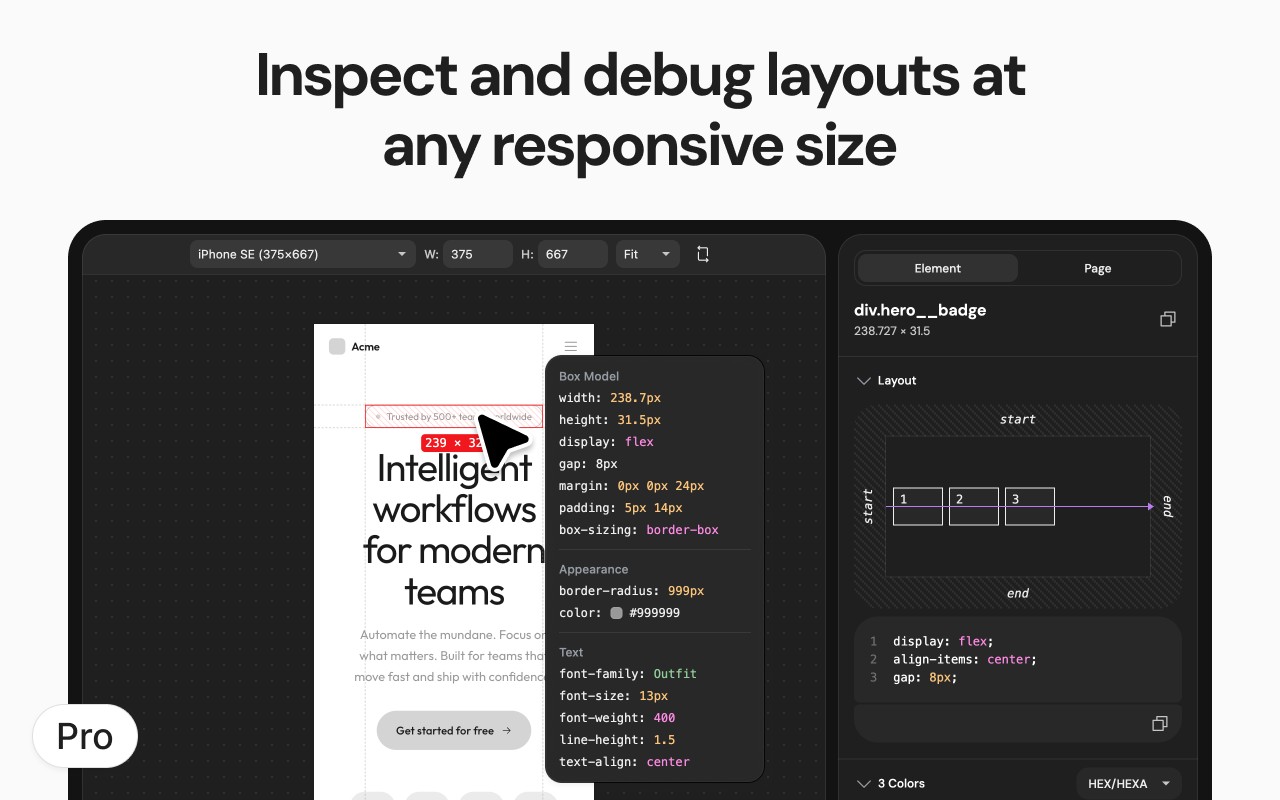Click the 'align-items: center;' code line

[x=965, y=659]
